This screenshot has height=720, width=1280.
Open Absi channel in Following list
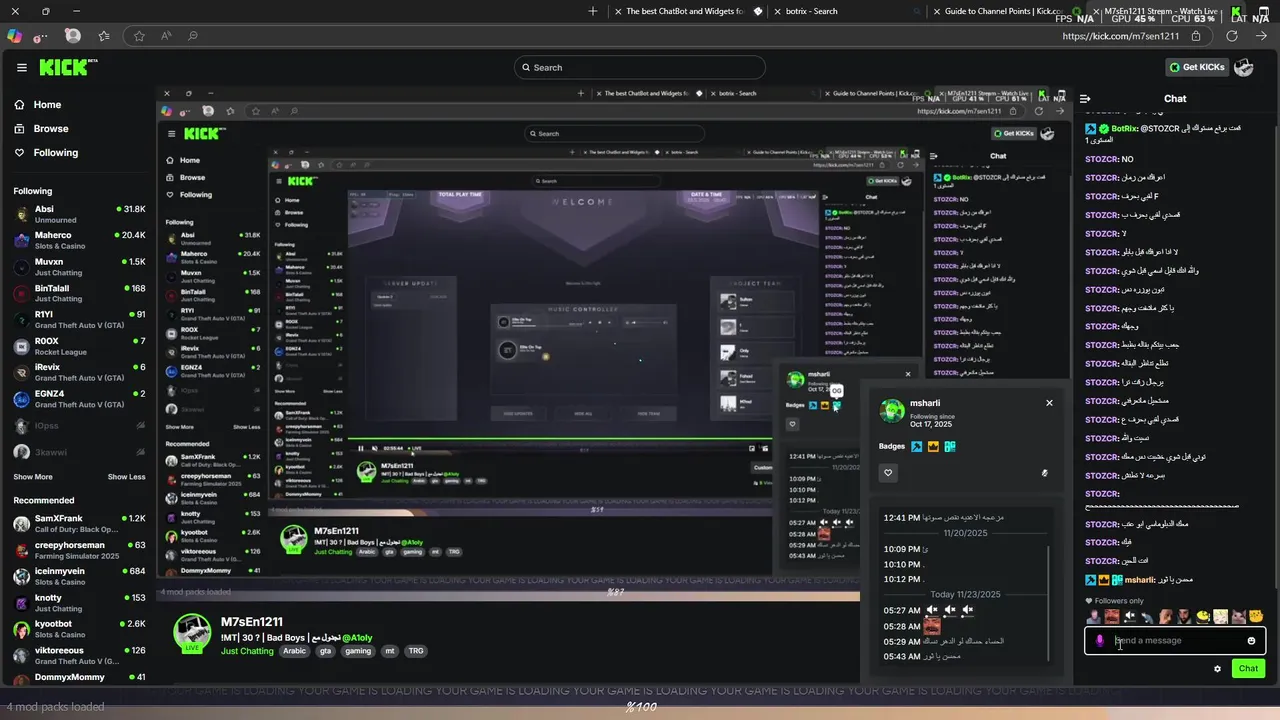coord(78,214)
